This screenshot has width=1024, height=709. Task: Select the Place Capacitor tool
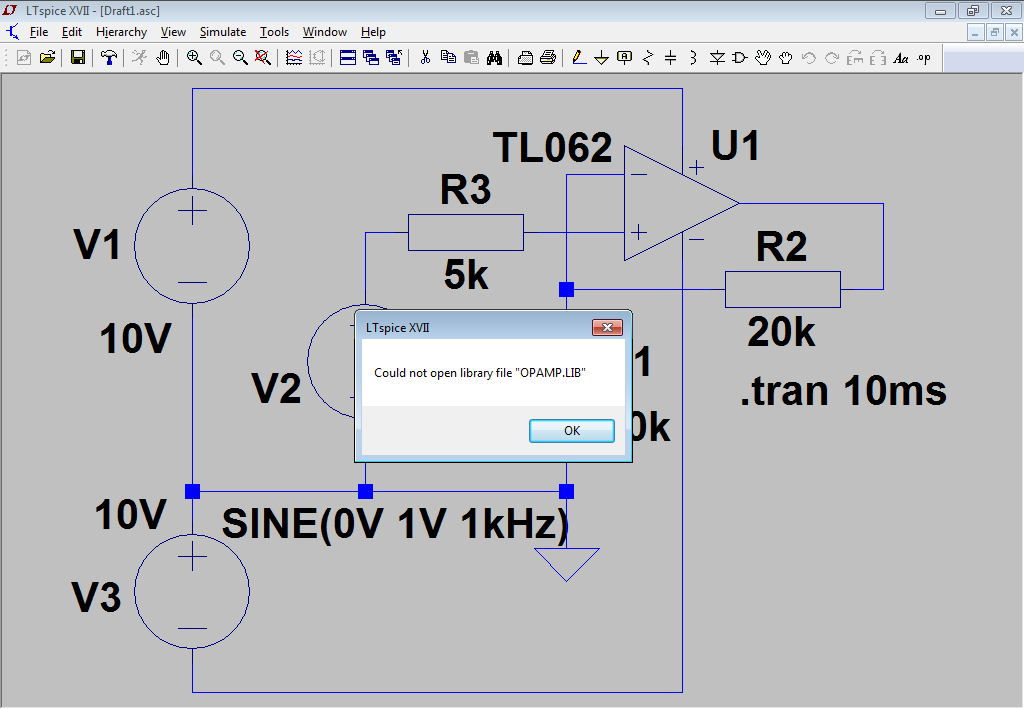[671, 58]
